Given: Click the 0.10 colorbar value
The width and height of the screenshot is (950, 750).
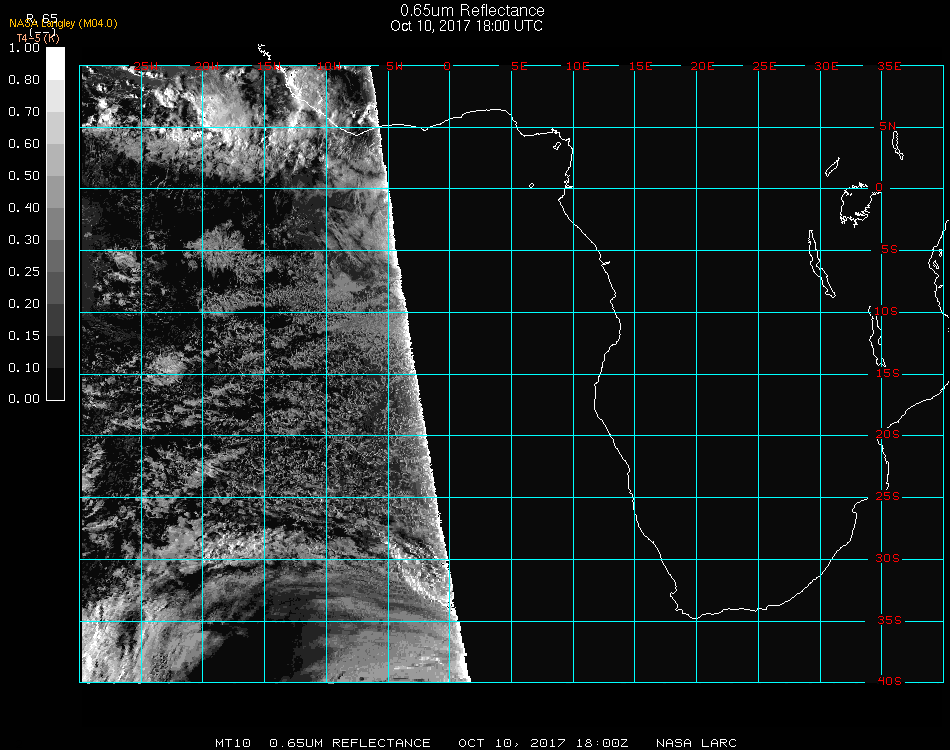Looking at the screenshot, I should pyautogui.click(x=24, y=368).
